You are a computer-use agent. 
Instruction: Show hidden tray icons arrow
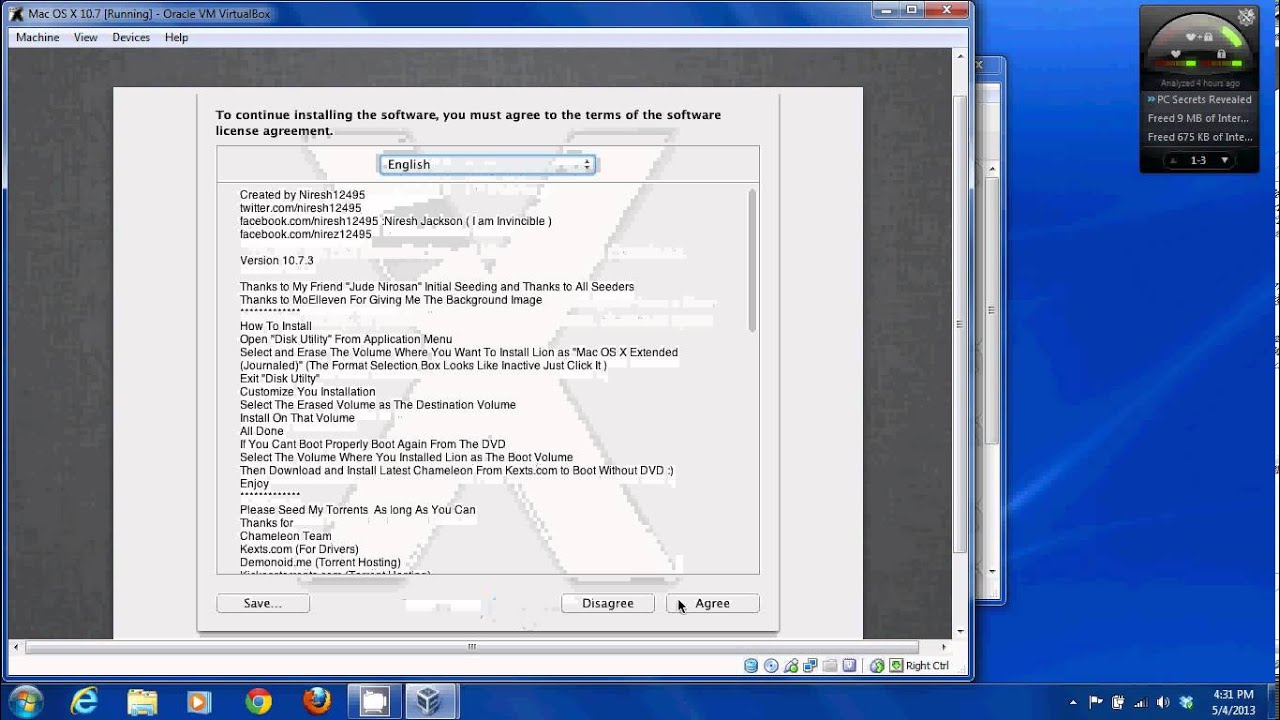coord(1073,702)
